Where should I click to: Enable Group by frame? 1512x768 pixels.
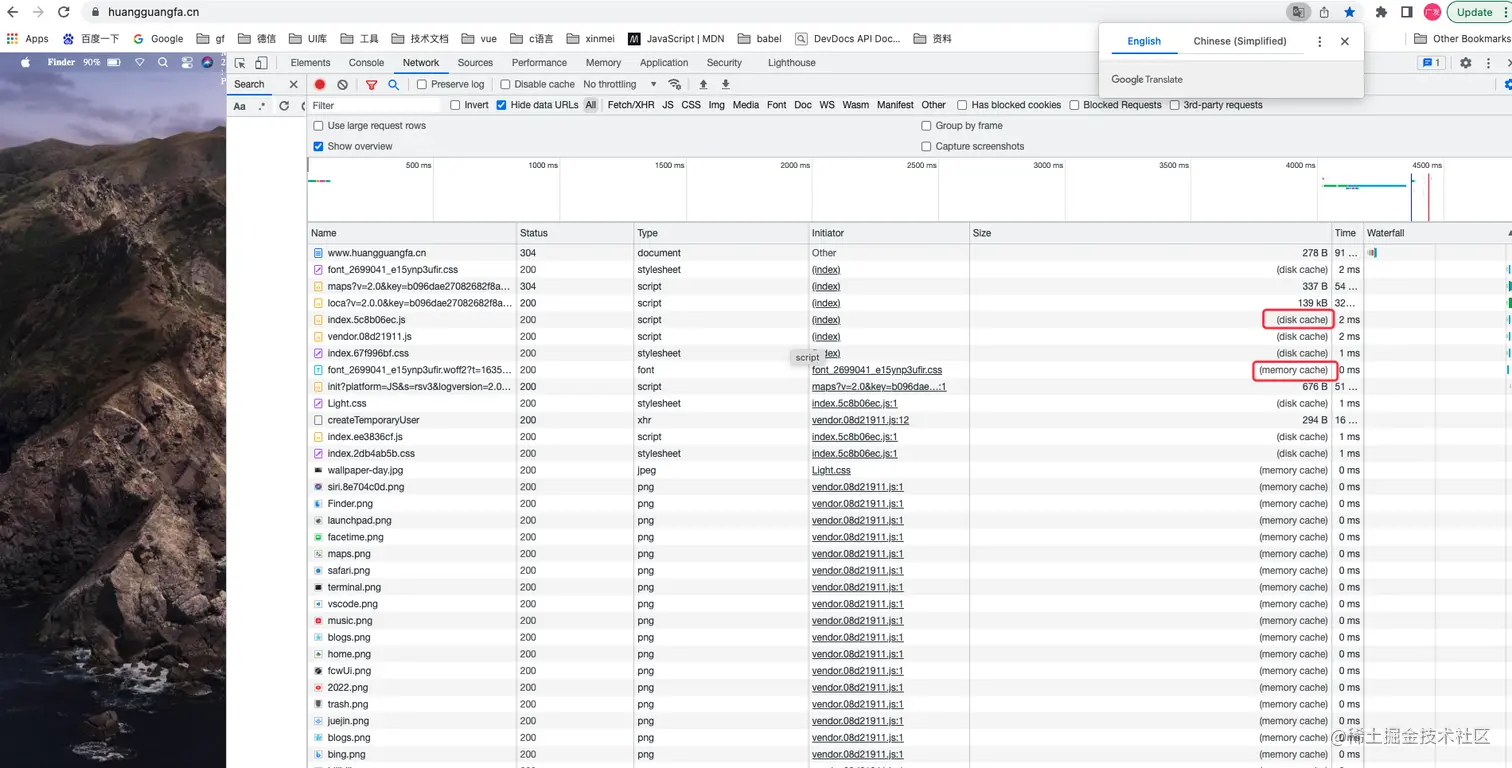tap(926, 126)
